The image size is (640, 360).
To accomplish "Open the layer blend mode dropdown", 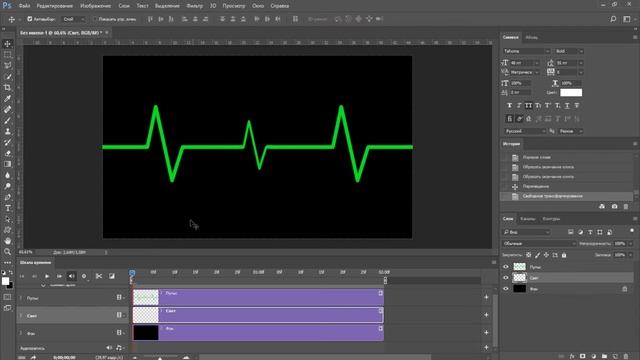I will [x=539, y=243].
